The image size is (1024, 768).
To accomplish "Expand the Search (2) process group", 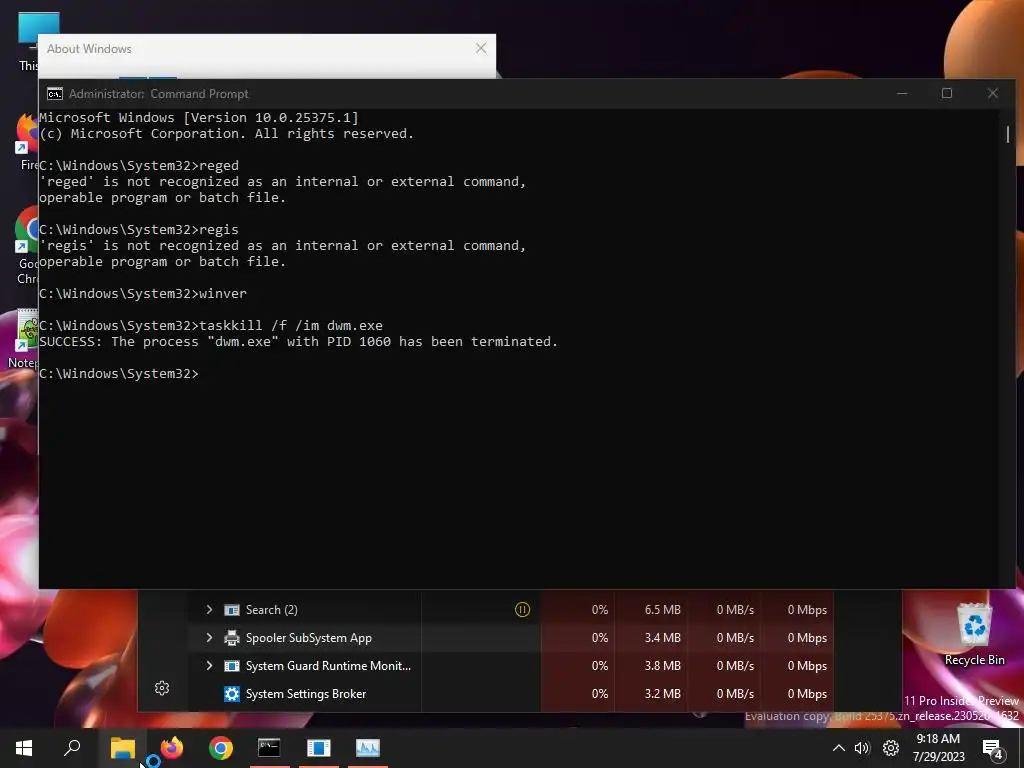I will tap(209, 609).
